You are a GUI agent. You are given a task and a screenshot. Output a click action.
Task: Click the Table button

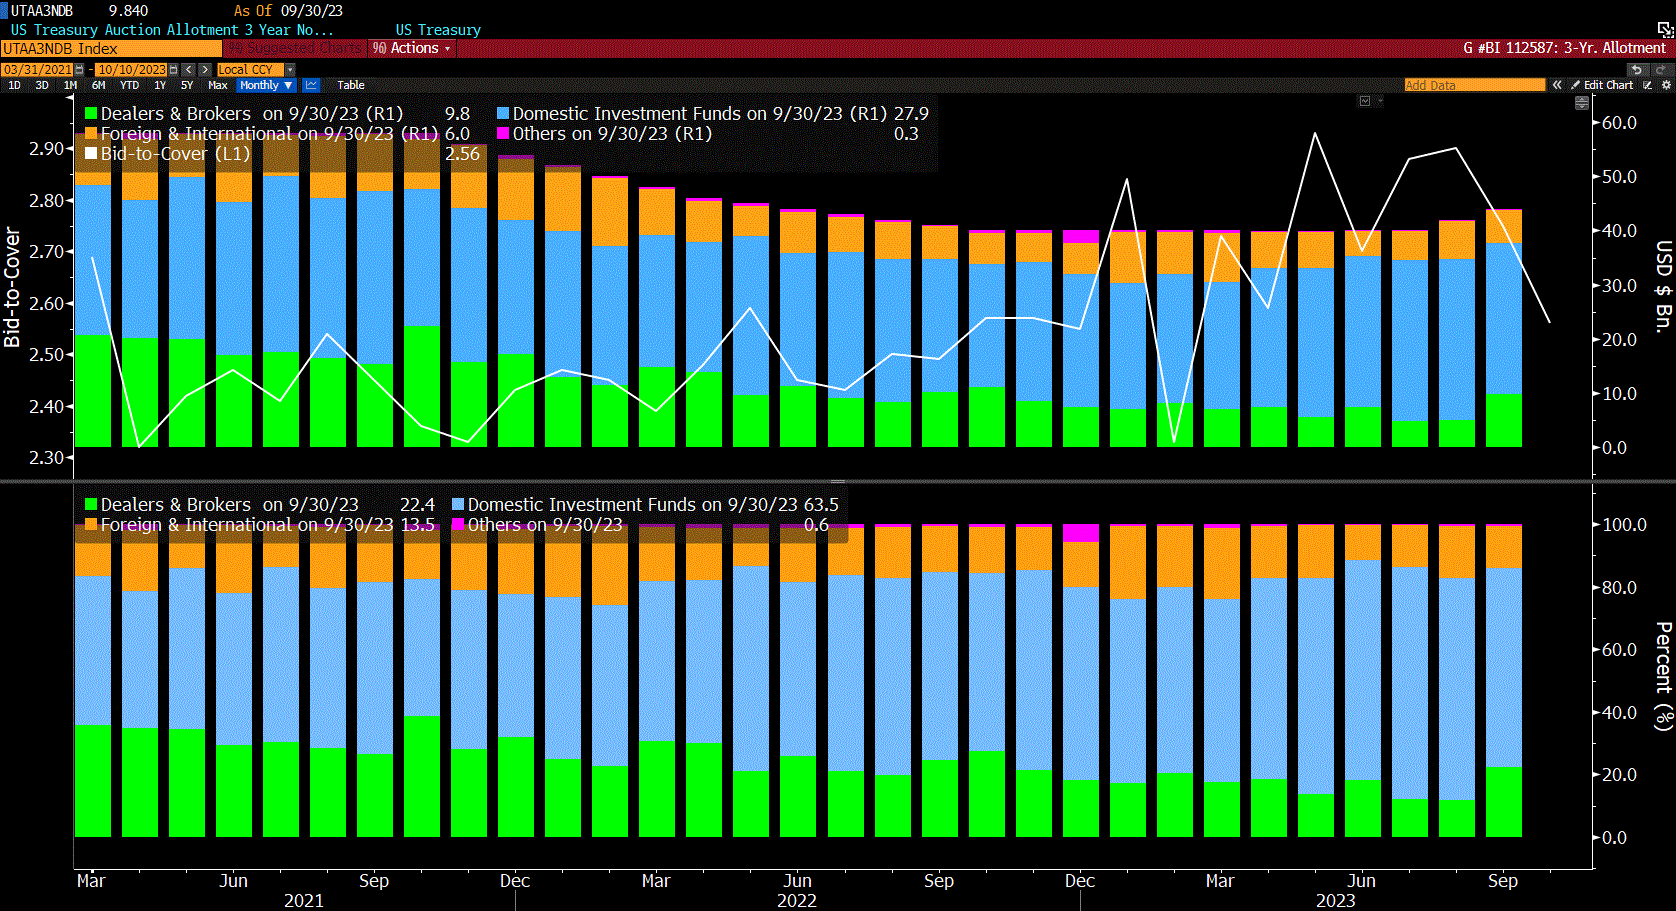coord(351,86)
